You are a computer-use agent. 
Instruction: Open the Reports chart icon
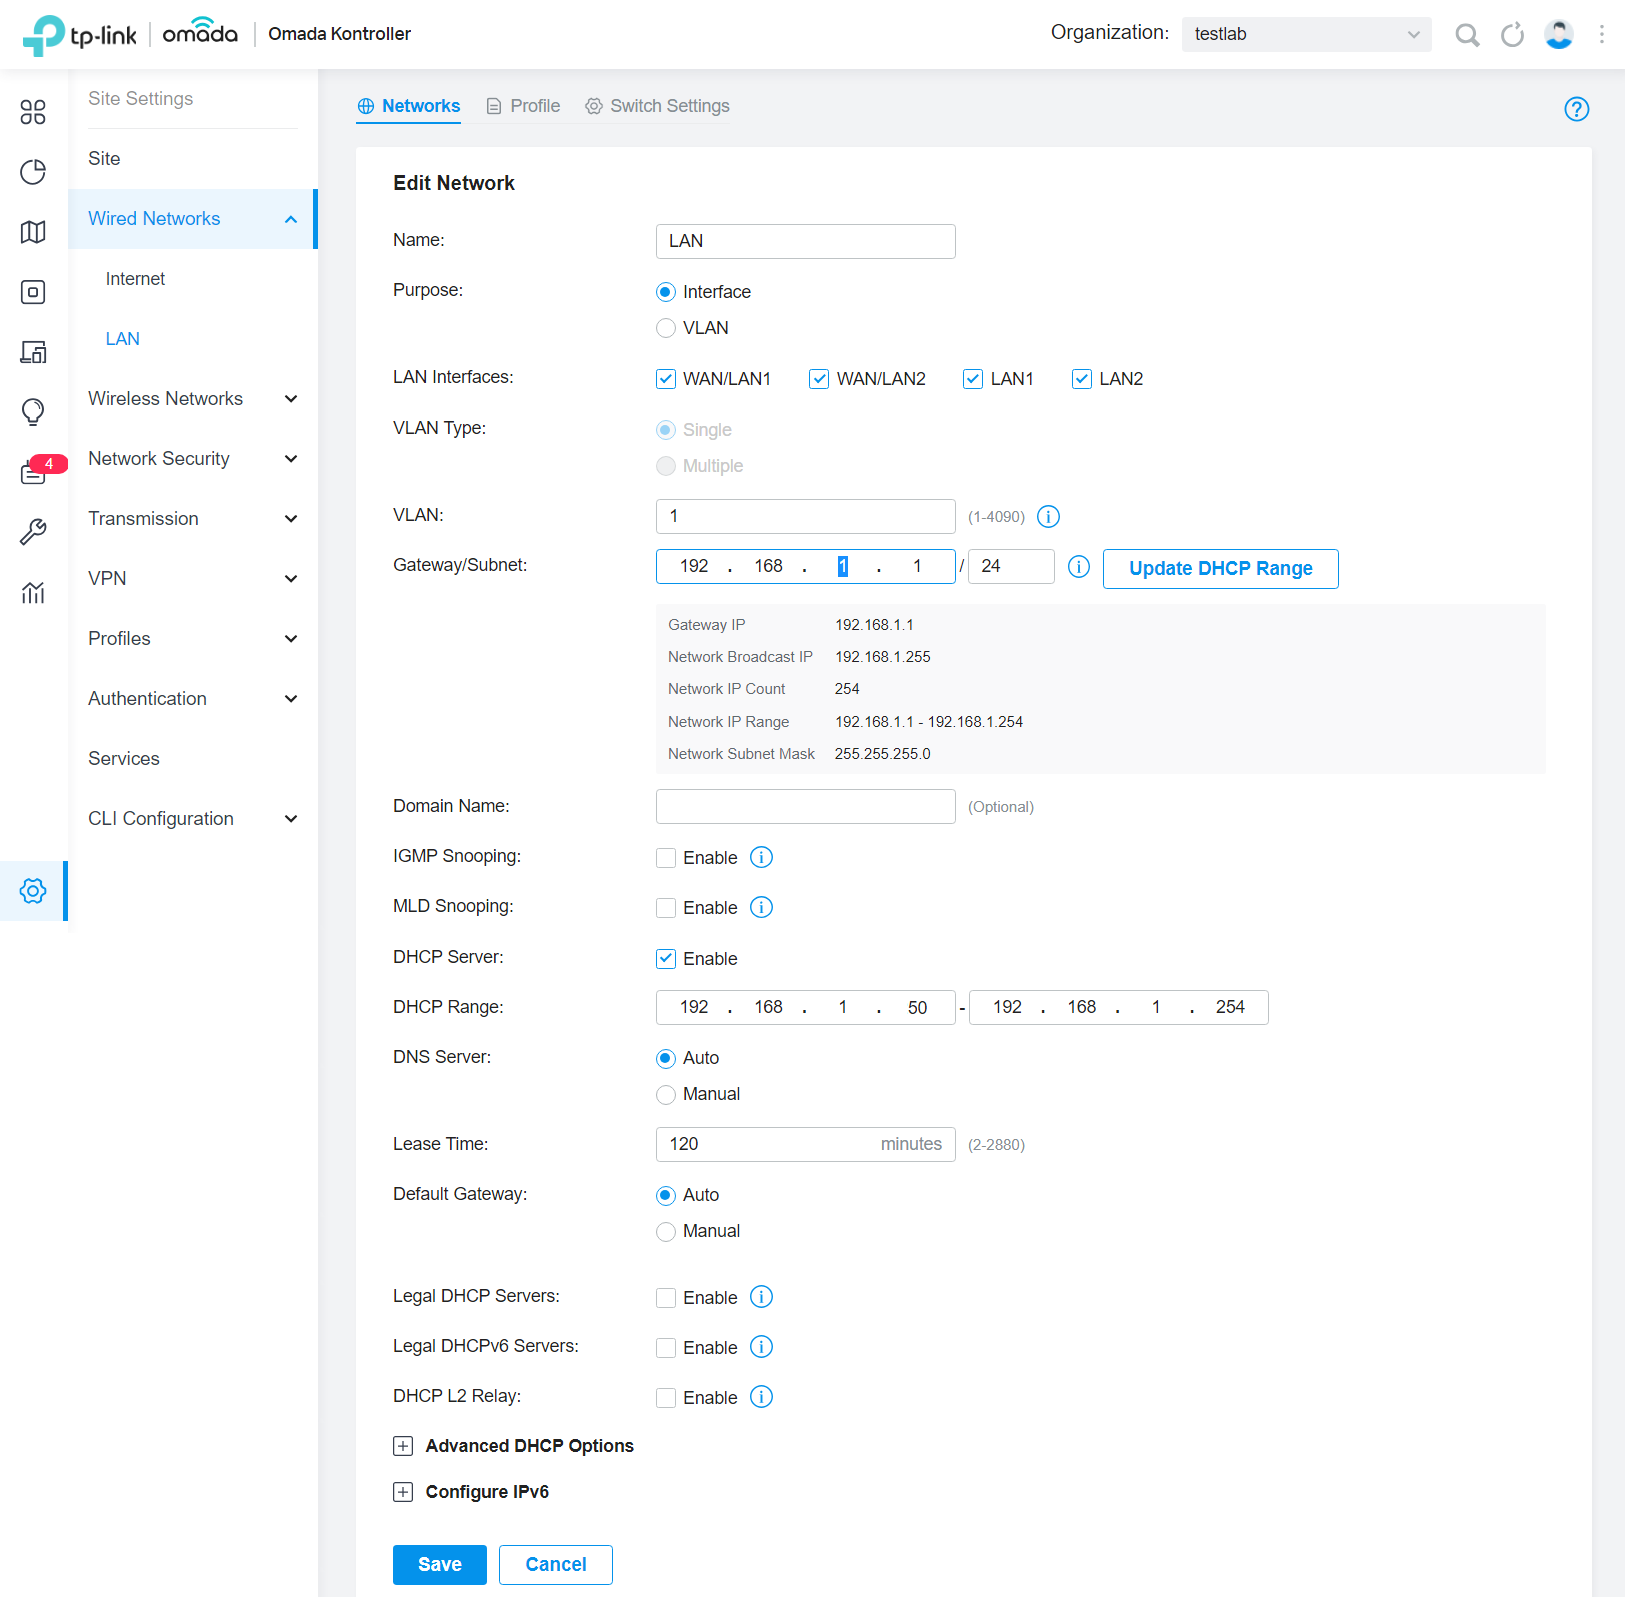tap(33, 592)
